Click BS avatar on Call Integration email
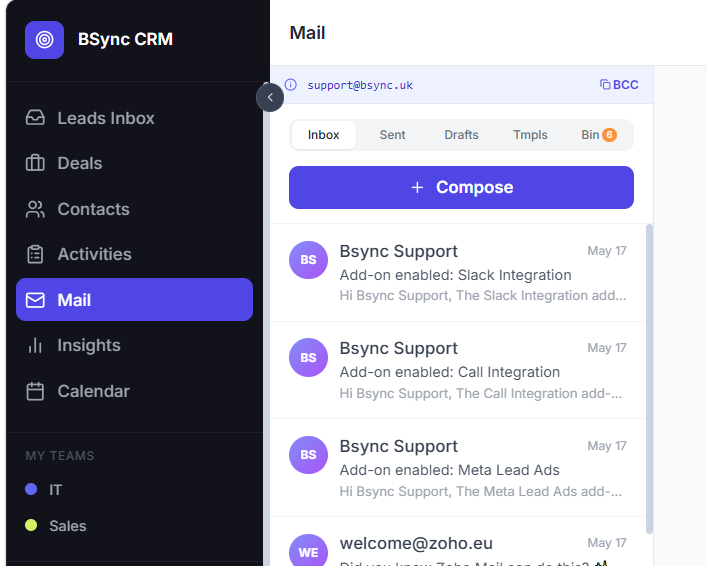 [308, 358]
